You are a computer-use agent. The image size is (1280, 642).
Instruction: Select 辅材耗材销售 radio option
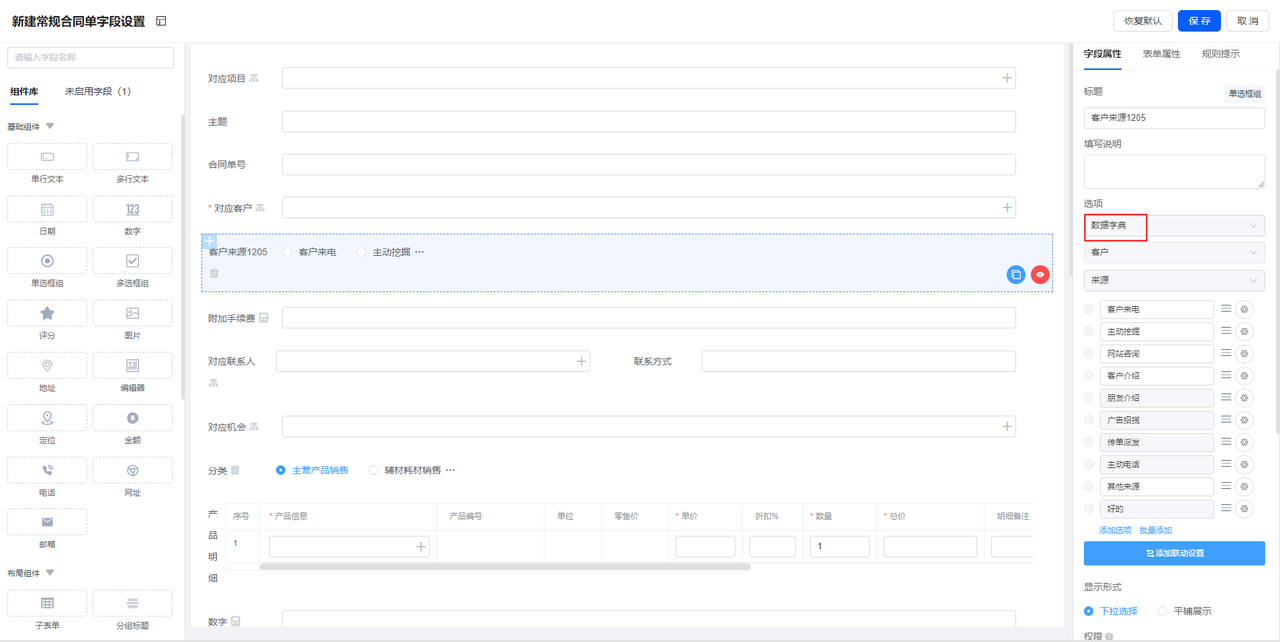pyautogui.click(x=374, y=470)
